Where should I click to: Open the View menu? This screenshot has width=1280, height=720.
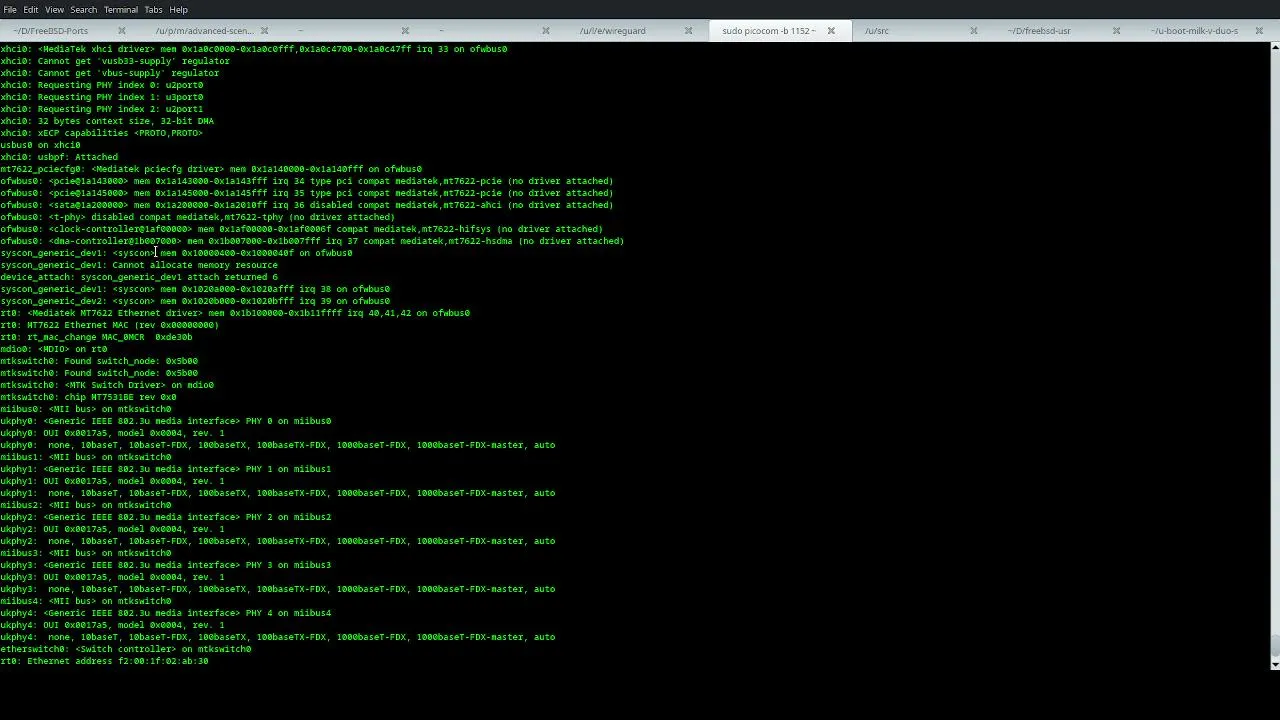(54, 9)
